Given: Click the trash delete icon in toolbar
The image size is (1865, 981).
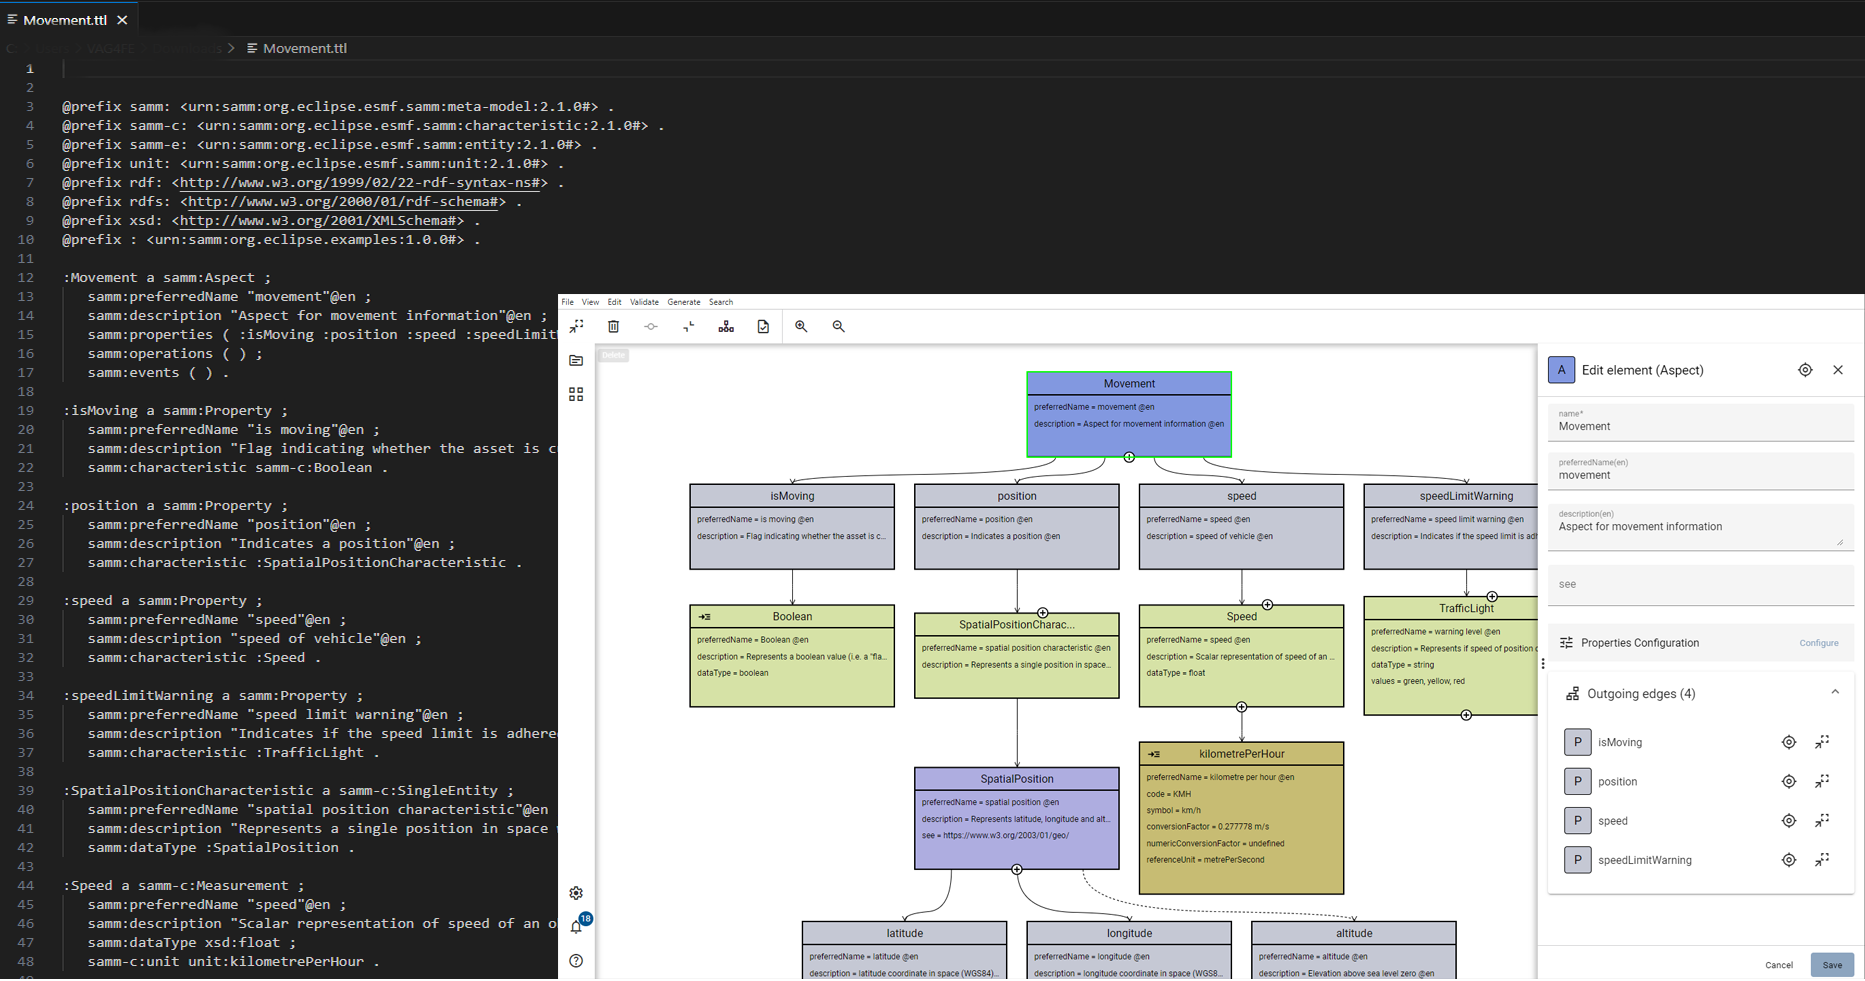Looking at the screenshot, I should click(x=614, y=327).
